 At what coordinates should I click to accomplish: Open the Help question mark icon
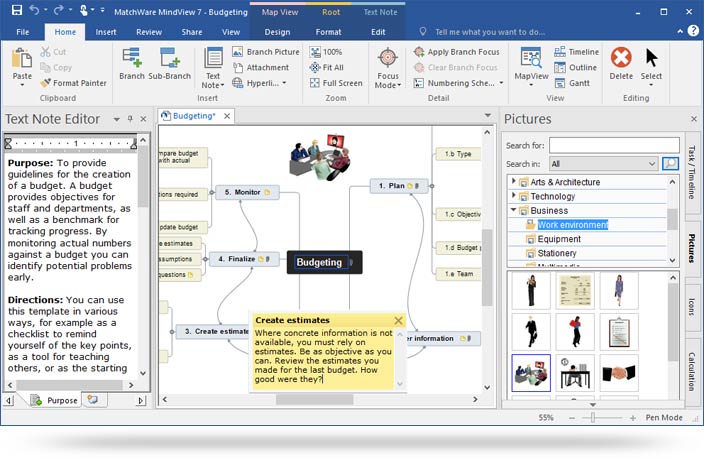(x=693, y=31)
